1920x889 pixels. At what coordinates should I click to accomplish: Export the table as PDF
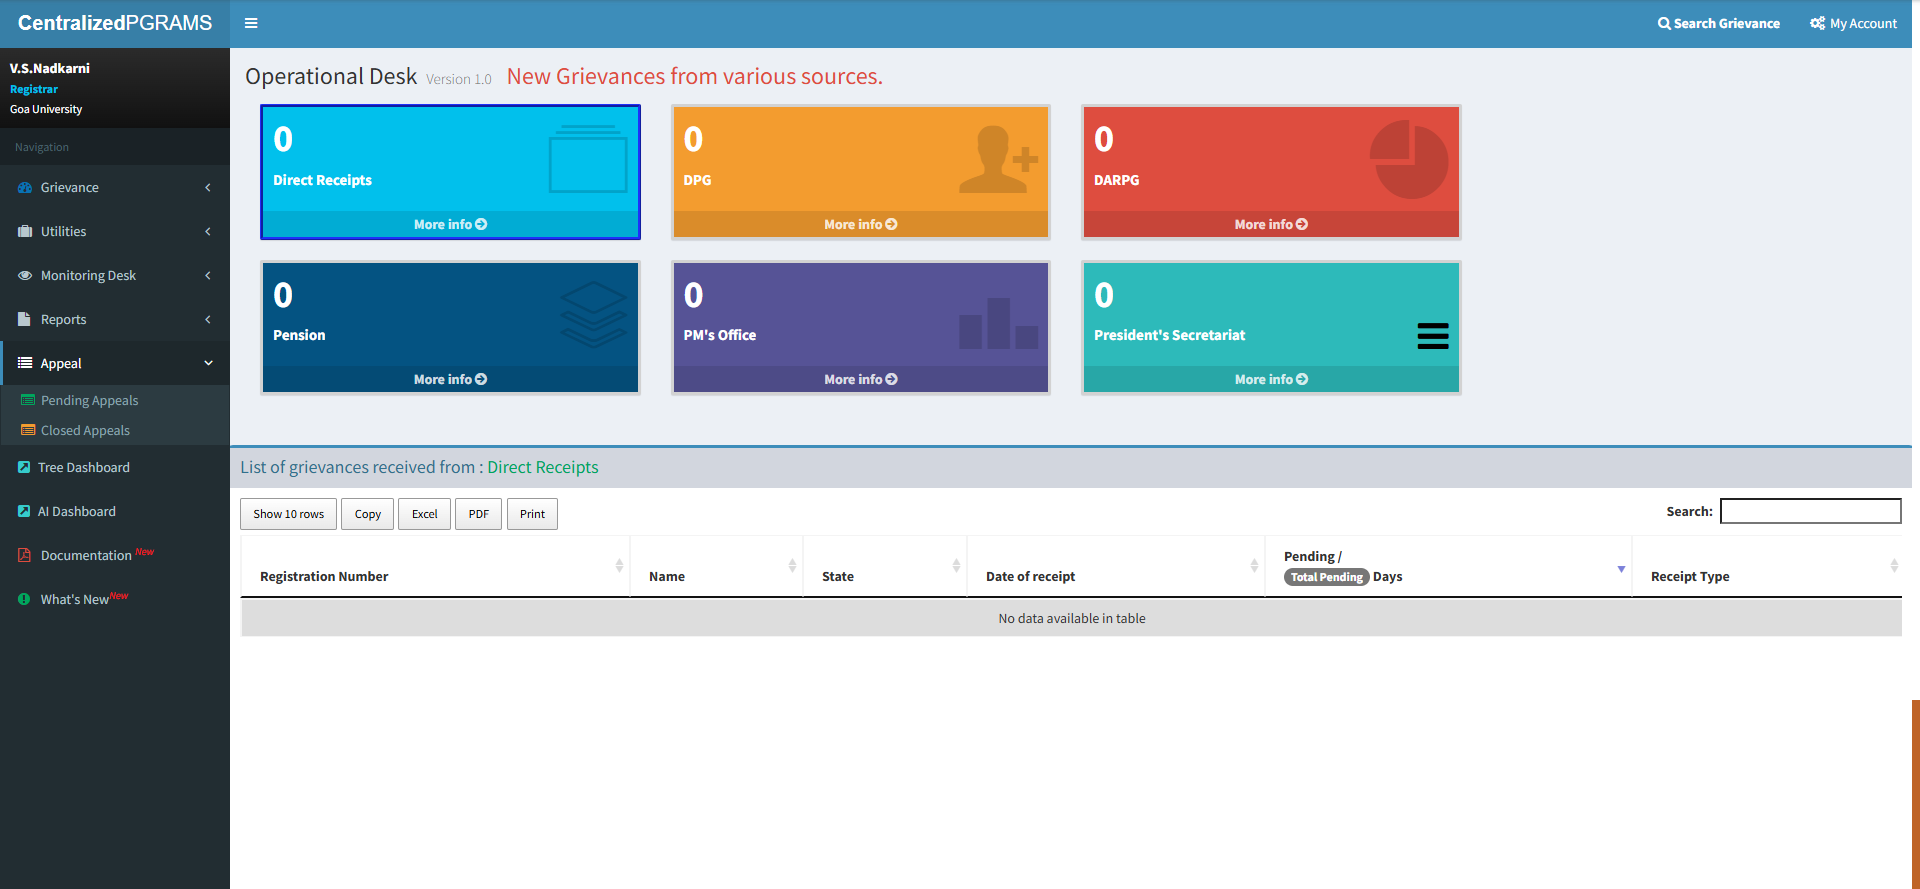[x=479, y=514]
